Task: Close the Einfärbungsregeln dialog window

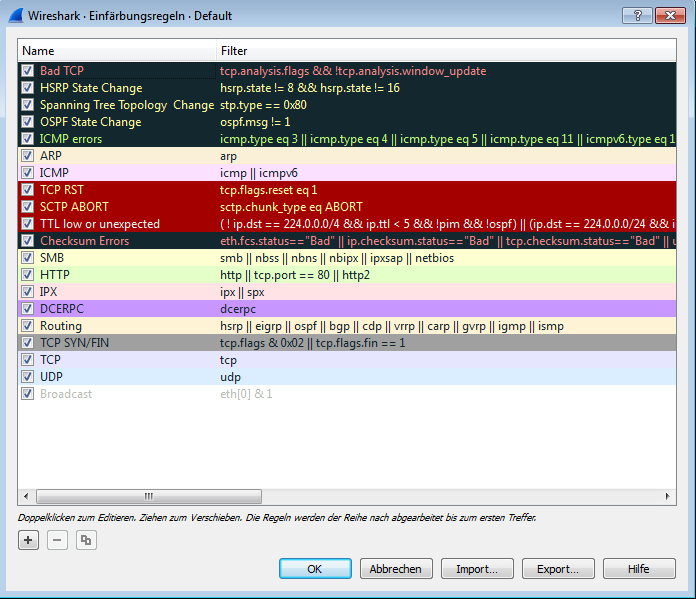Action: pos(671,16)
